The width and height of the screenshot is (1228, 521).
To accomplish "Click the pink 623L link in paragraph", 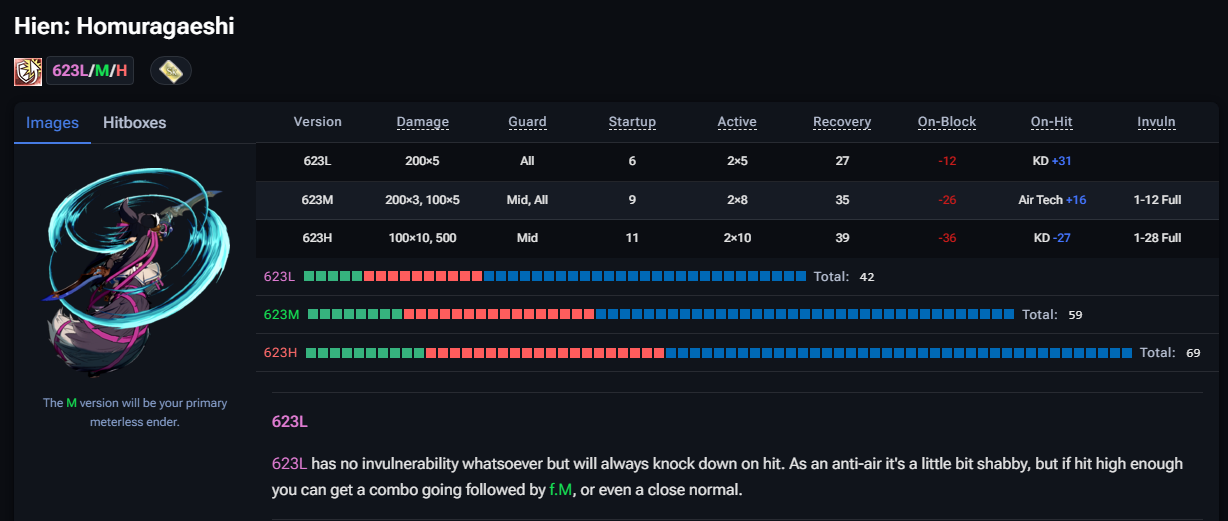I will tap(289, 464).
